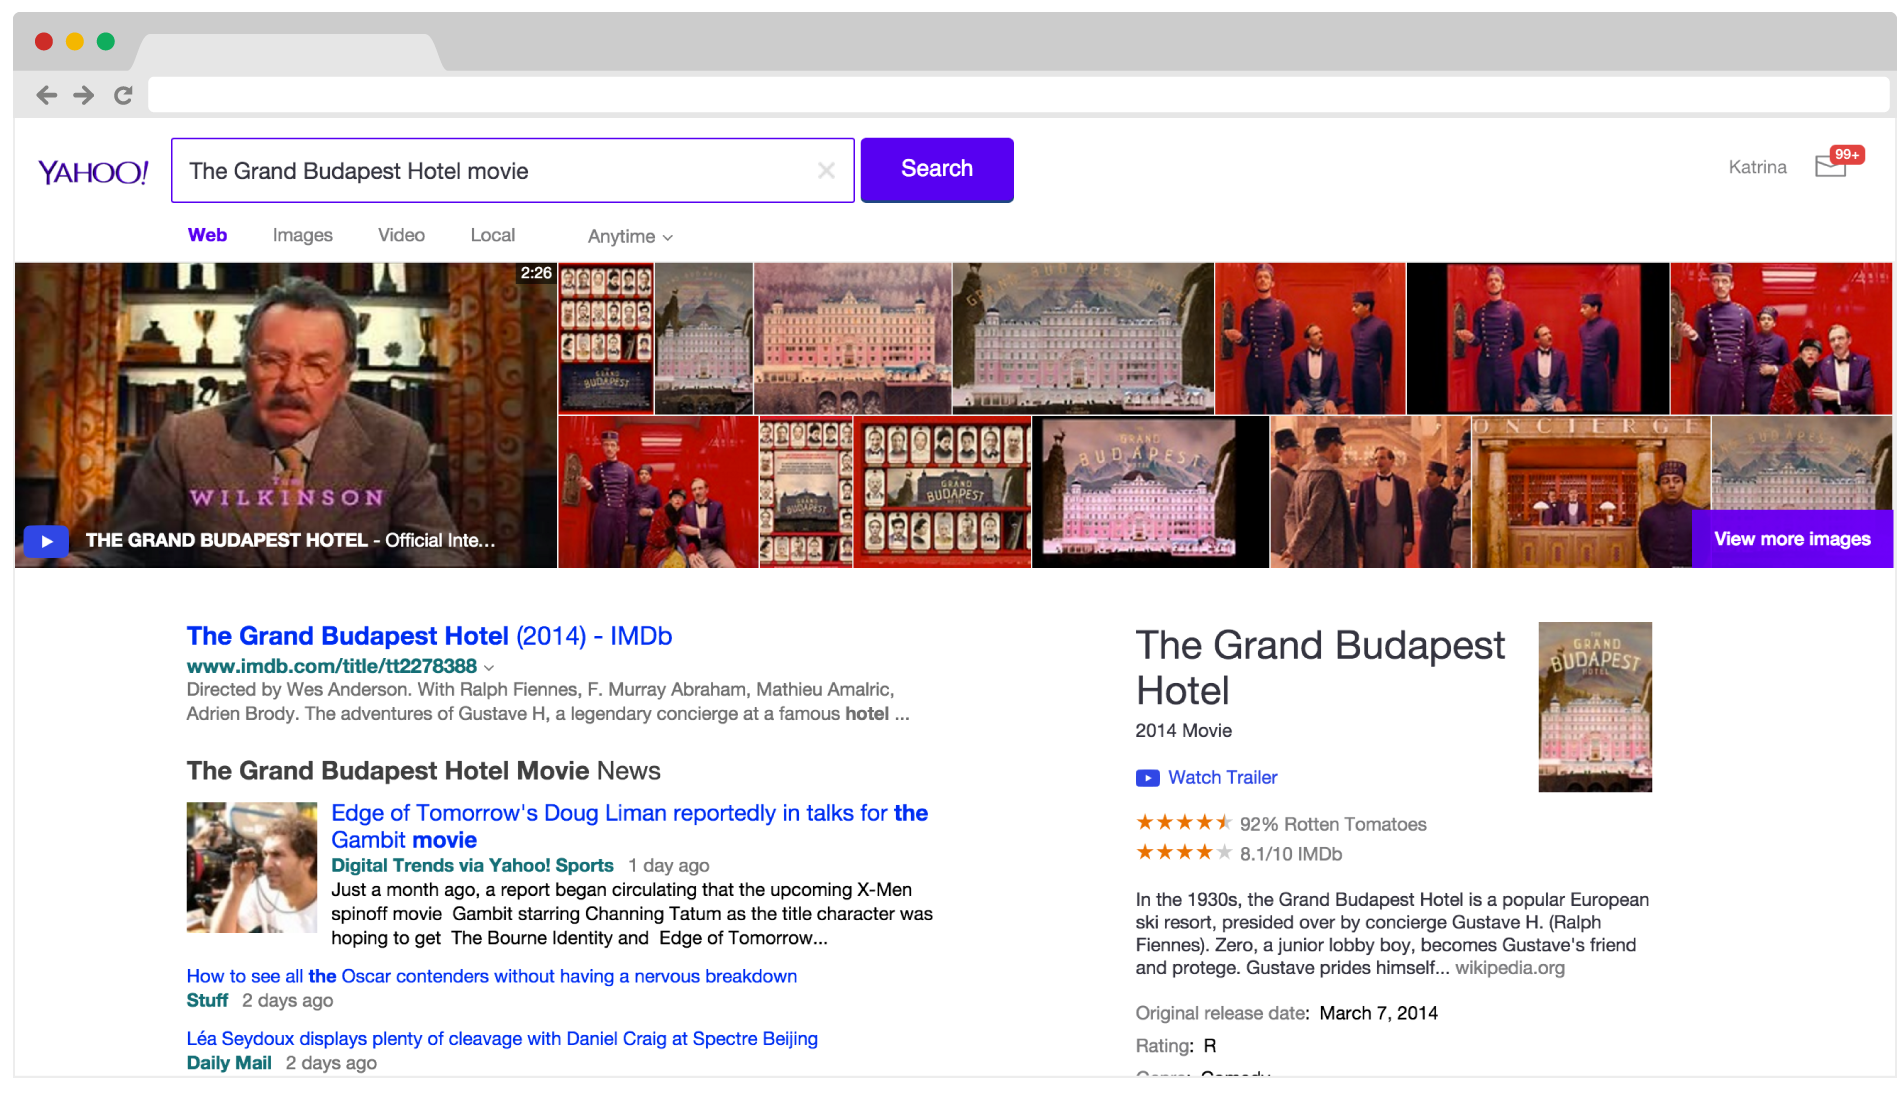Open the mail envelope icon
This screenshot has width=1904, height=1100.
point(1830,167)
